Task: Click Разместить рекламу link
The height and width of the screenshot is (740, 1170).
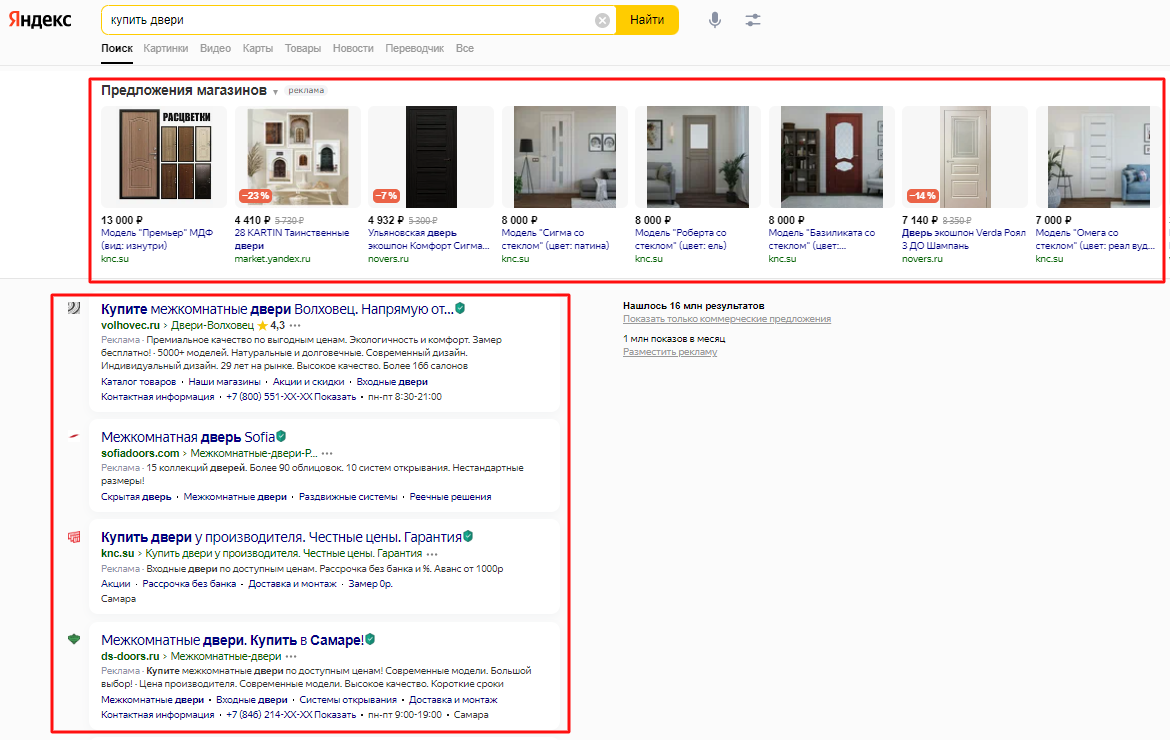Action: pyautogui.click(x=670, y=352)
